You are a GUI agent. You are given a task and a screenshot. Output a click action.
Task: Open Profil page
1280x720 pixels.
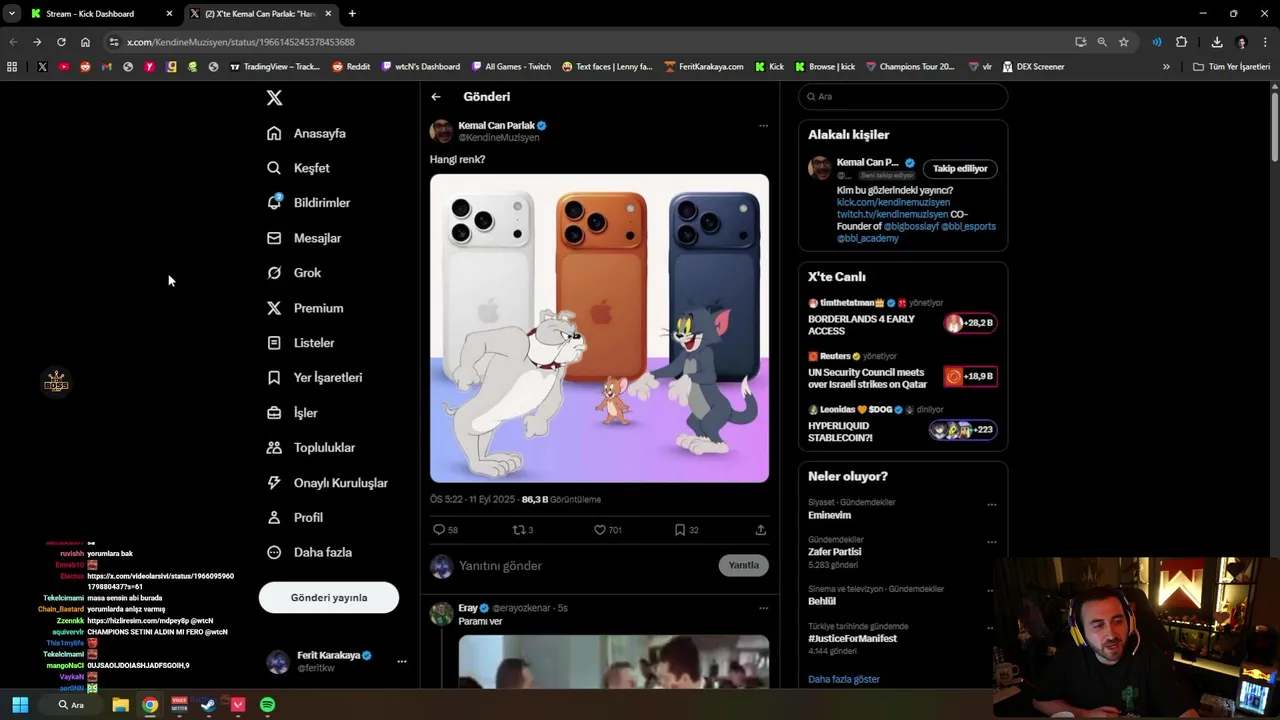(295, 518)
